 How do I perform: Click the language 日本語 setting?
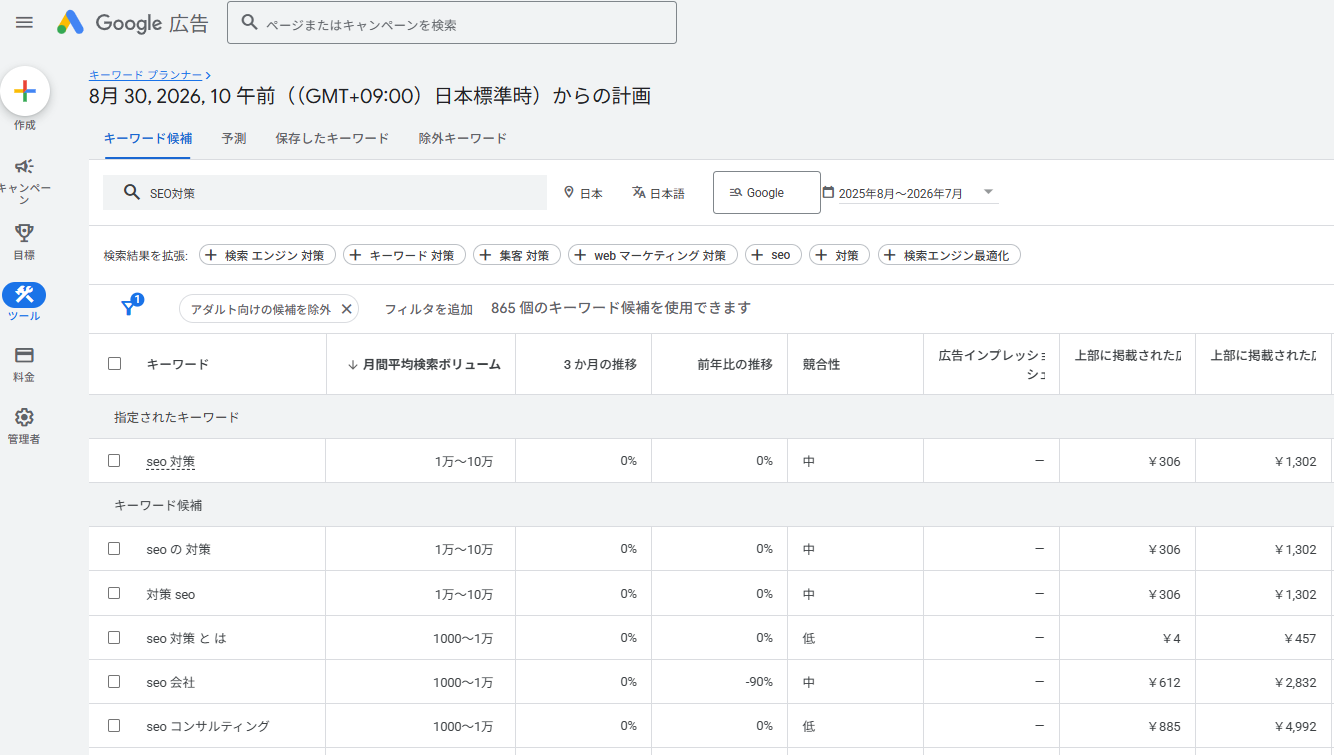[x=658, y=193]
